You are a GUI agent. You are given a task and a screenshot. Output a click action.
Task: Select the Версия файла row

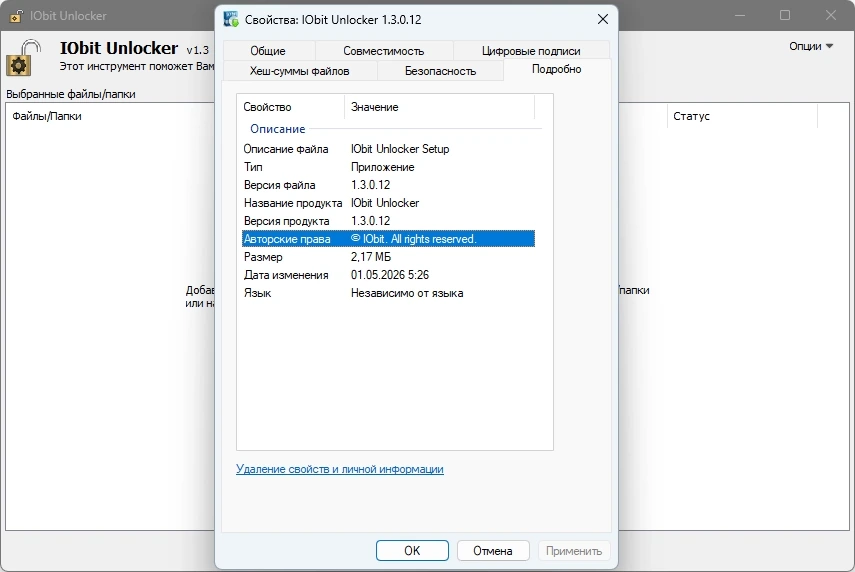point(388,185)
